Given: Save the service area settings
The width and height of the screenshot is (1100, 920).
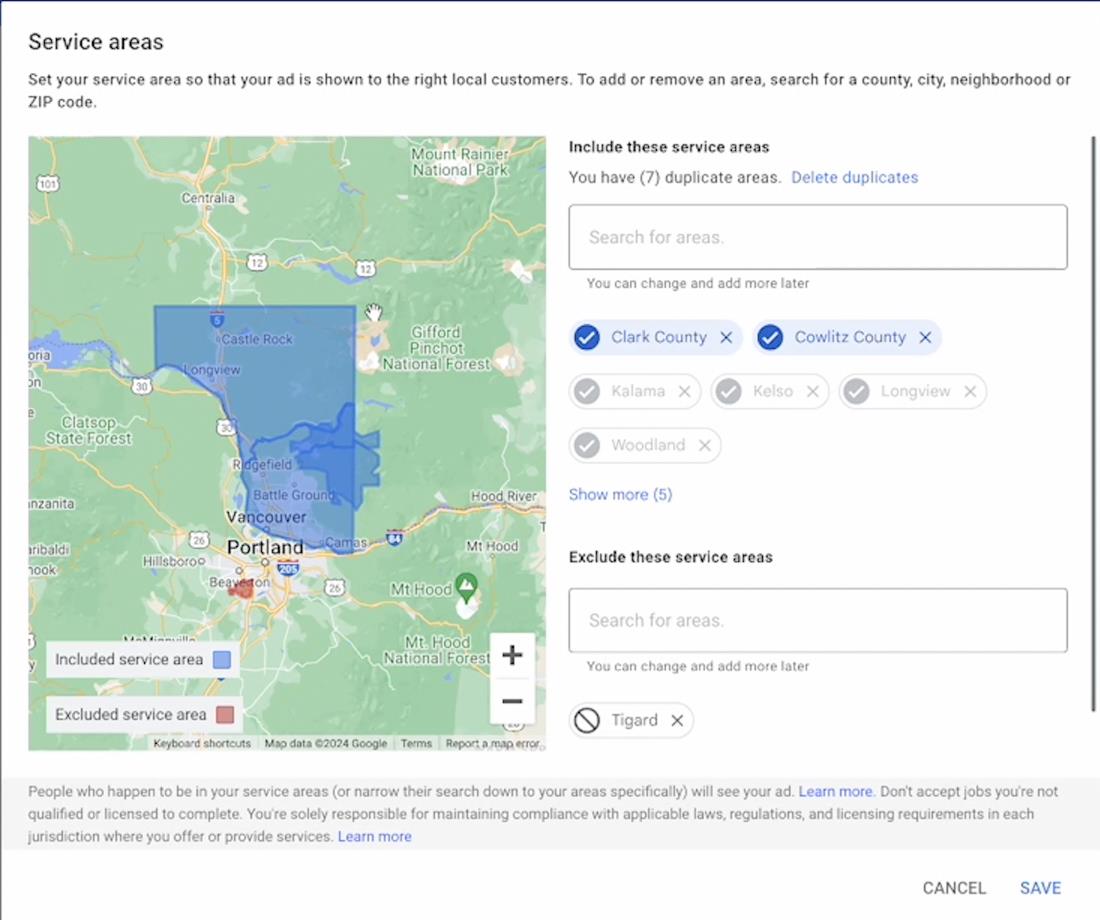Looking at the screenshot, I should pyautogui.click(x=1040, y=888).
